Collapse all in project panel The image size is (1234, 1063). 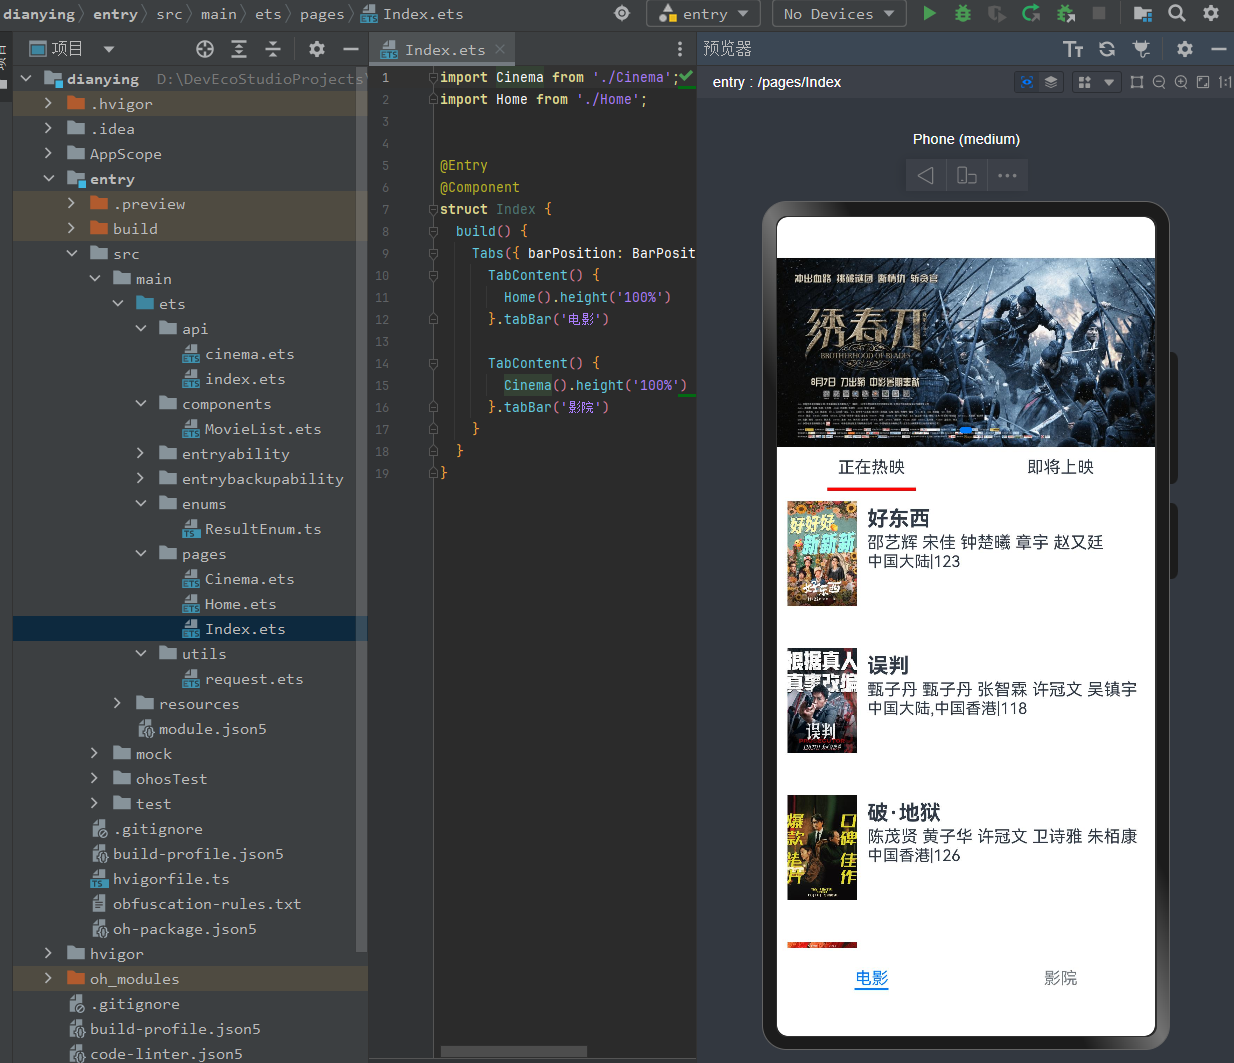tap(273, 49)
